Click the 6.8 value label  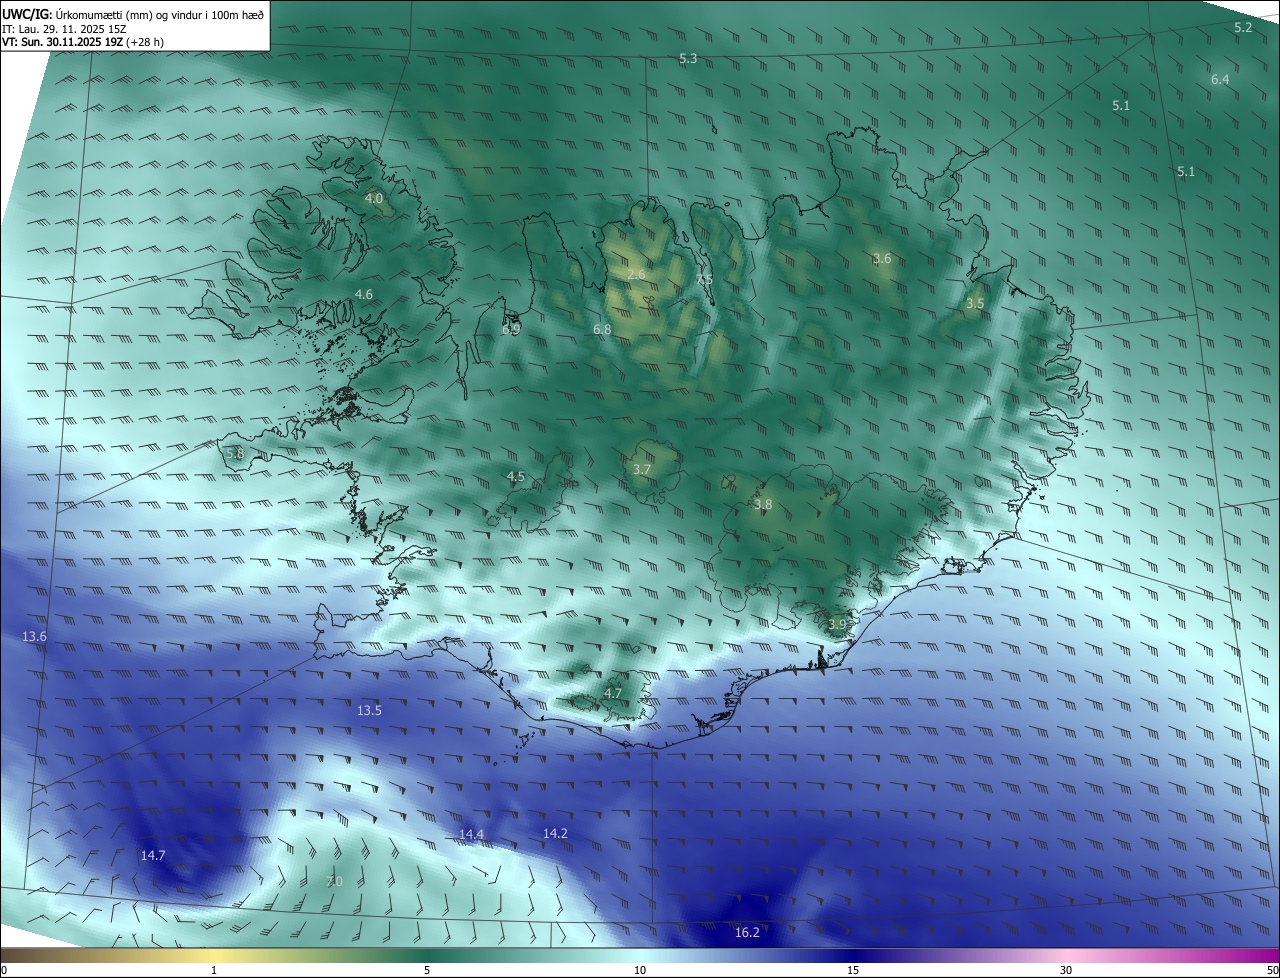pos(602,329)
